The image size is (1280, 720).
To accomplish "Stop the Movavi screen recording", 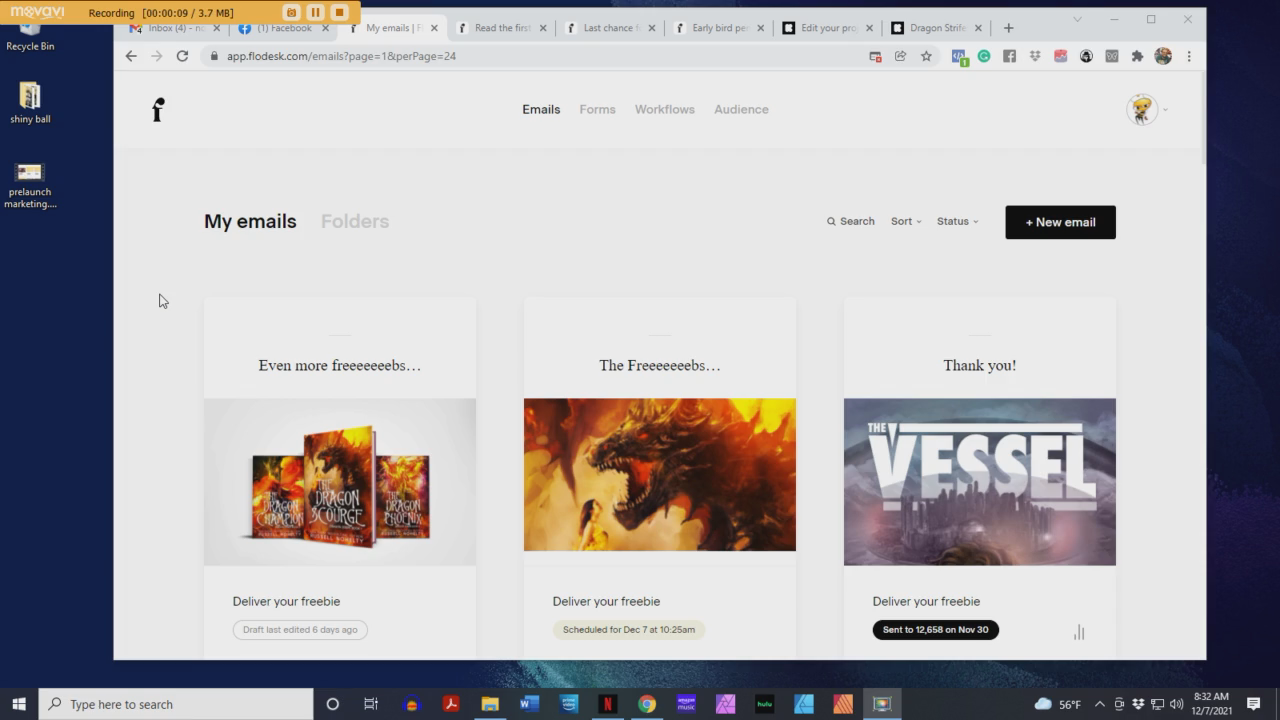I will (339, 13).
